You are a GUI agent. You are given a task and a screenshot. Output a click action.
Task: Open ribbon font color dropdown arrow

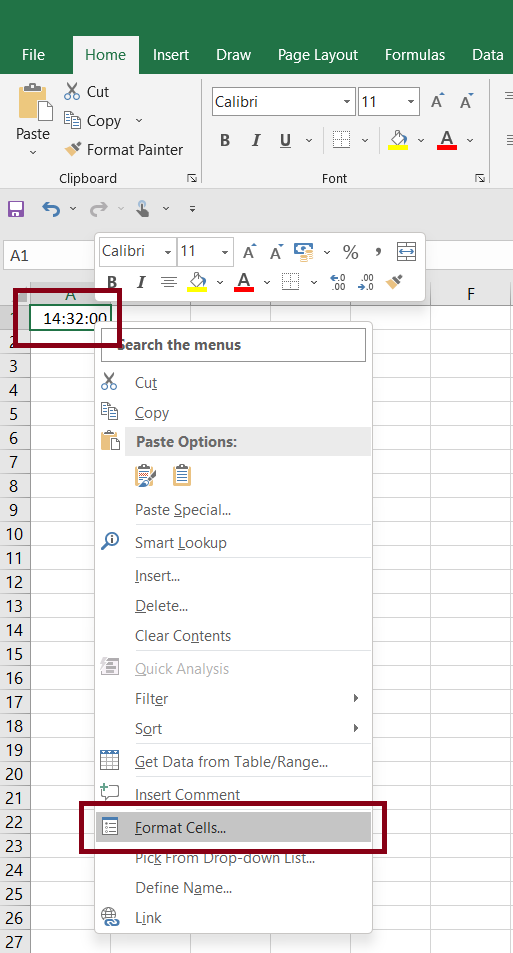tap(470, 140)
